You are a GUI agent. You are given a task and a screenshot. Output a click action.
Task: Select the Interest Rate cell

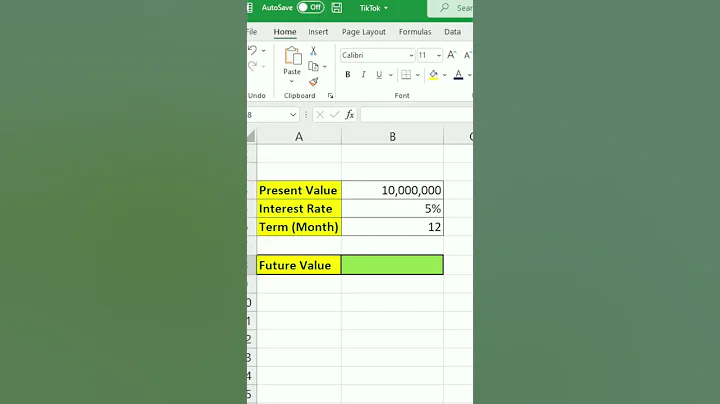[299, 208]
